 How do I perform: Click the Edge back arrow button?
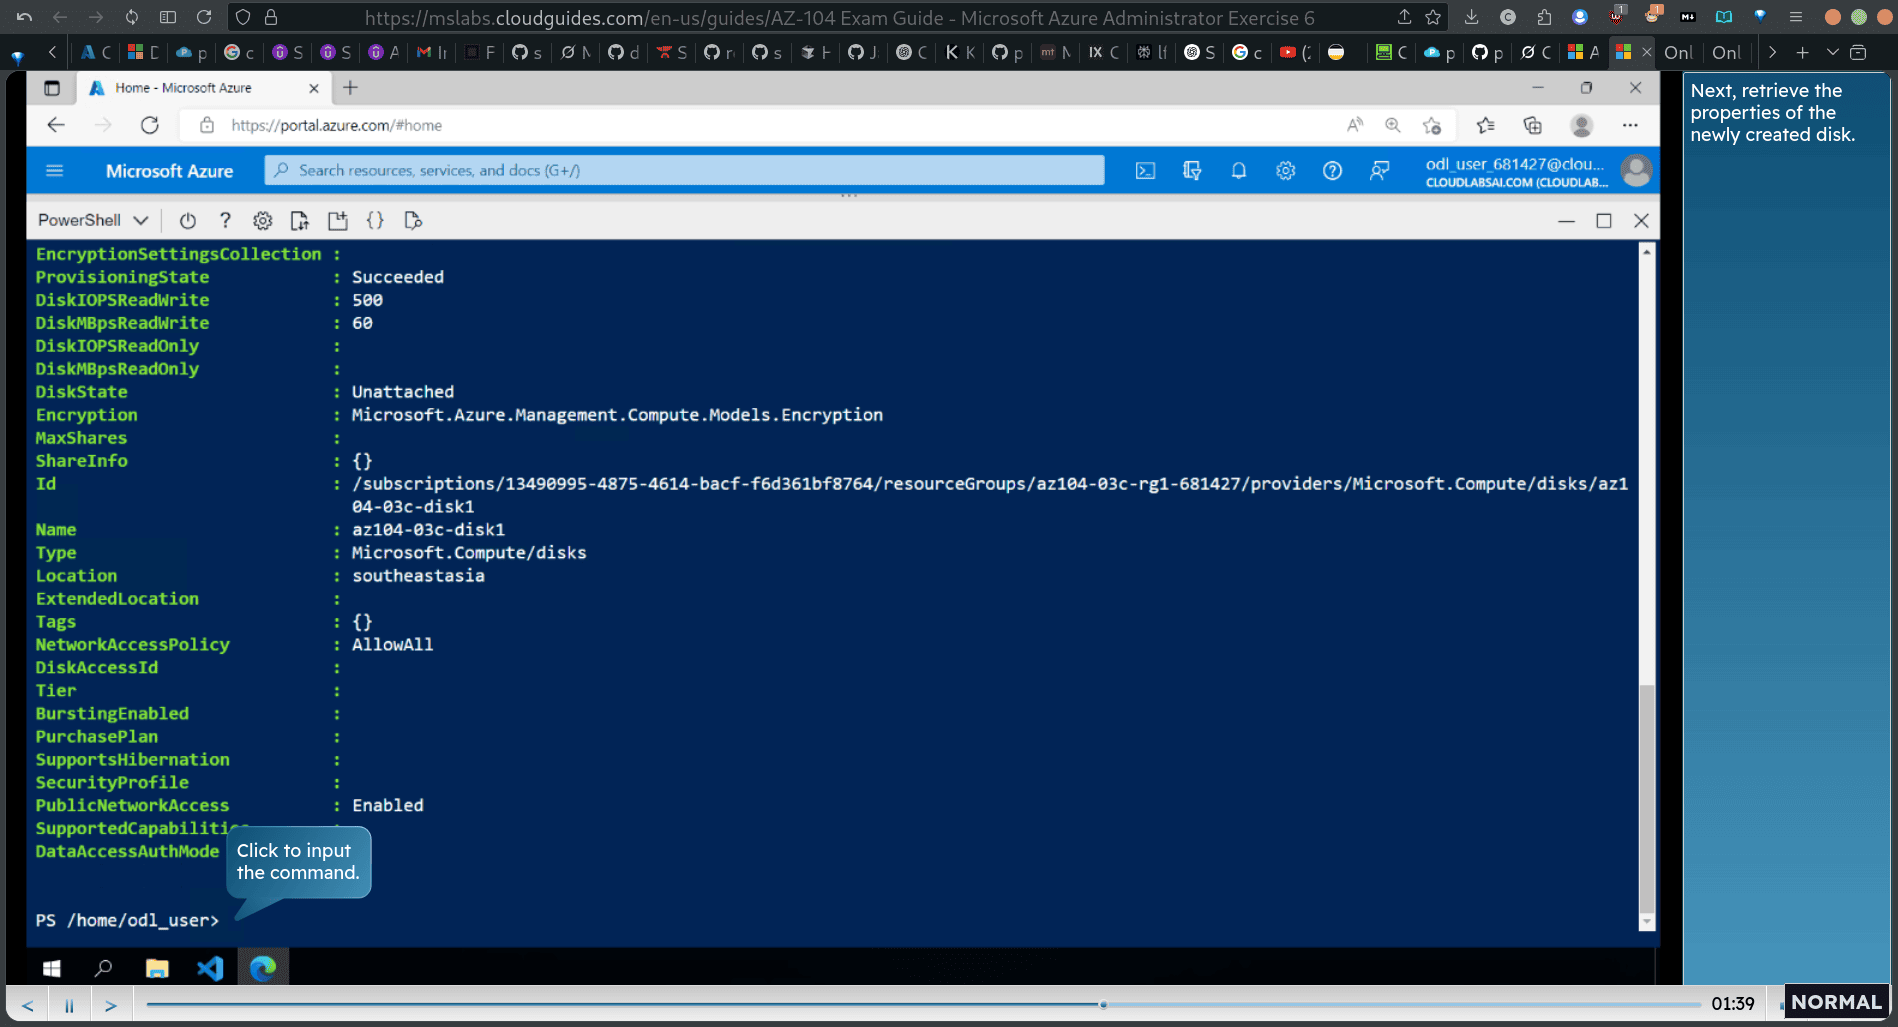pyautogui.click(x=56, y=125)
